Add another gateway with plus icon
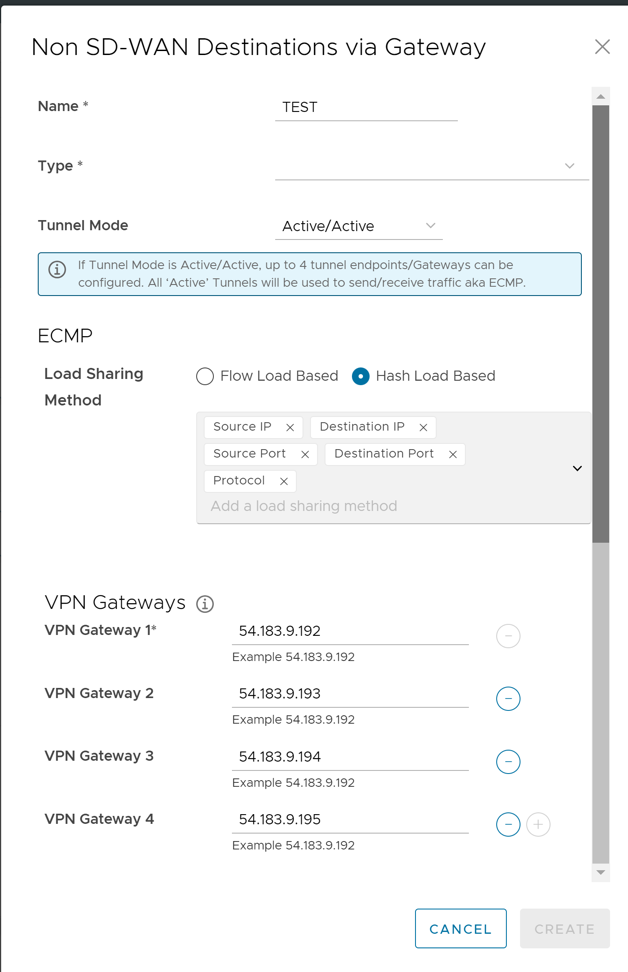This screenshot has height=972, width=628. point(538,825)
